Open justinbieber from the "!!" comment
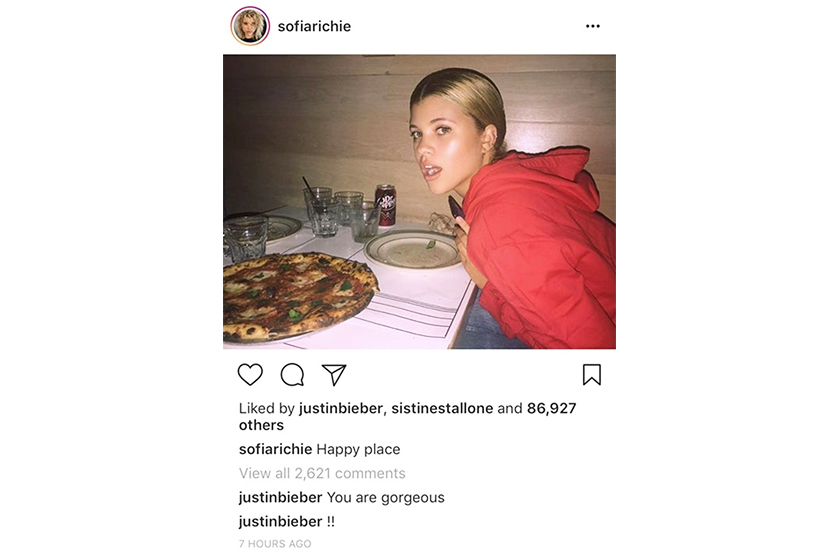The height and width of the screenshot is (560, 840). tap(280, 521)
